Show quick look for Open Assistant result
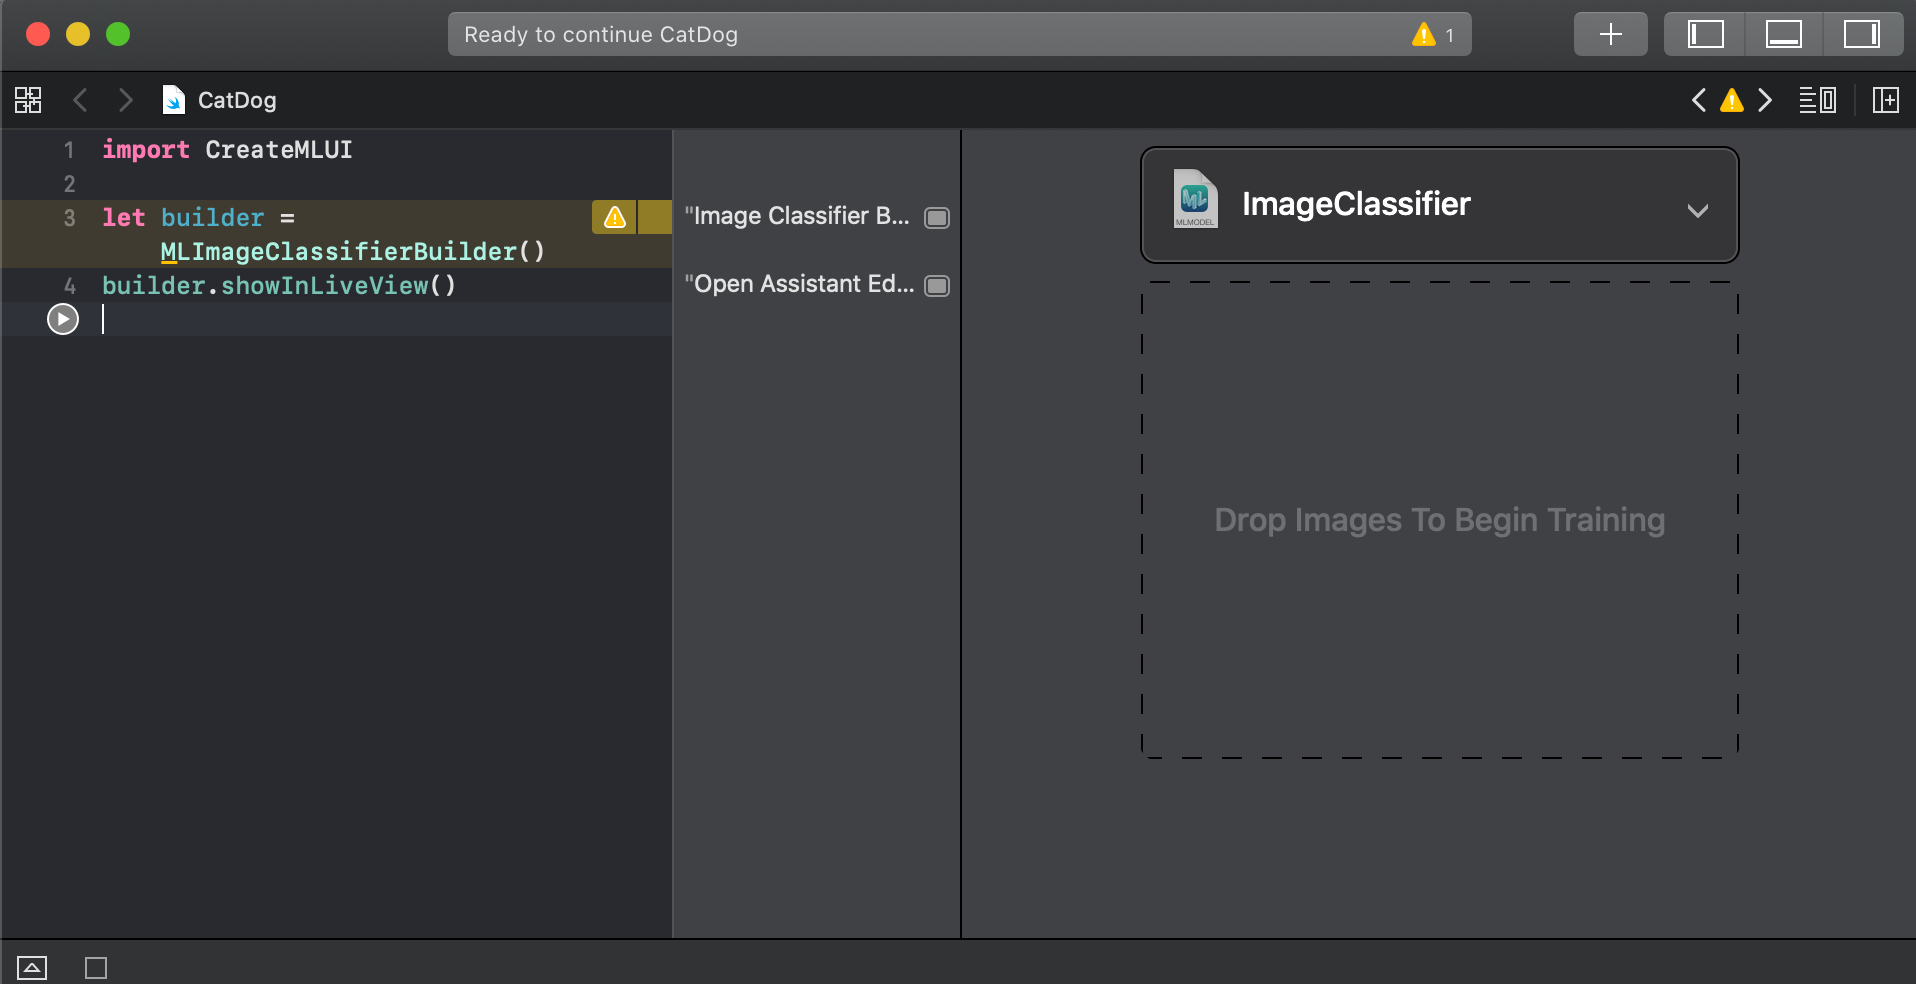 click(937, 286)
